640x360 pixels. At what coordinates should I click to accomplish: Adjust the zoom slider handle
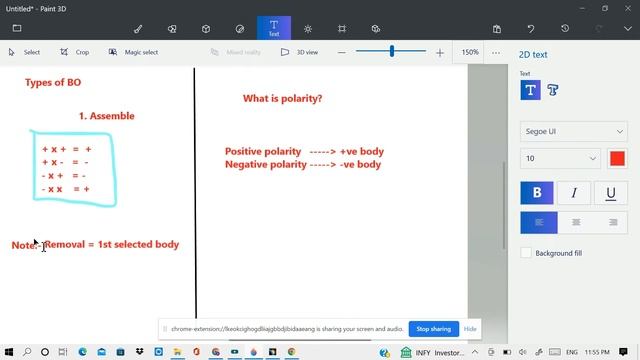[x=392, y=51]
